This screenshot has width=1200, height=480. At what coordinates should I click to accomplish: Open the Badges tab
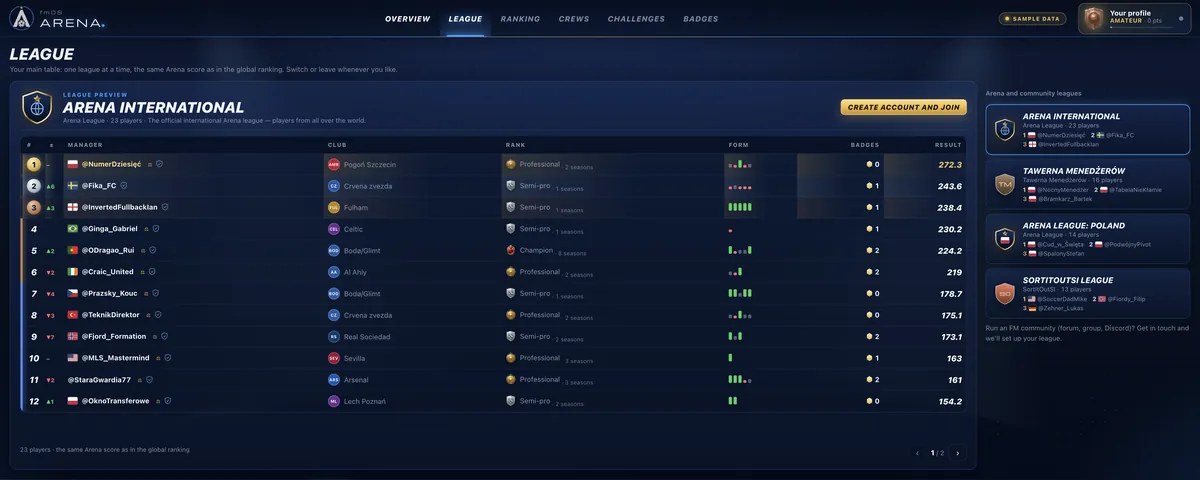pyautogui.click(x=700, y=19)
